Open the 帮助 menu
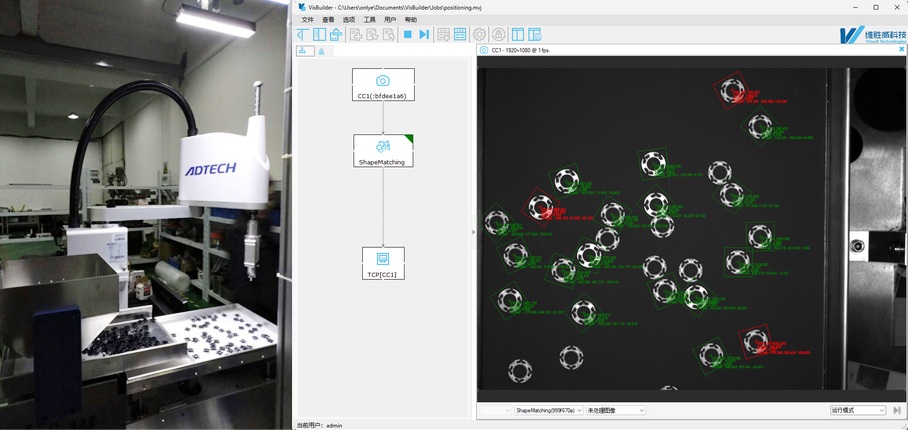 click(411, 20)
